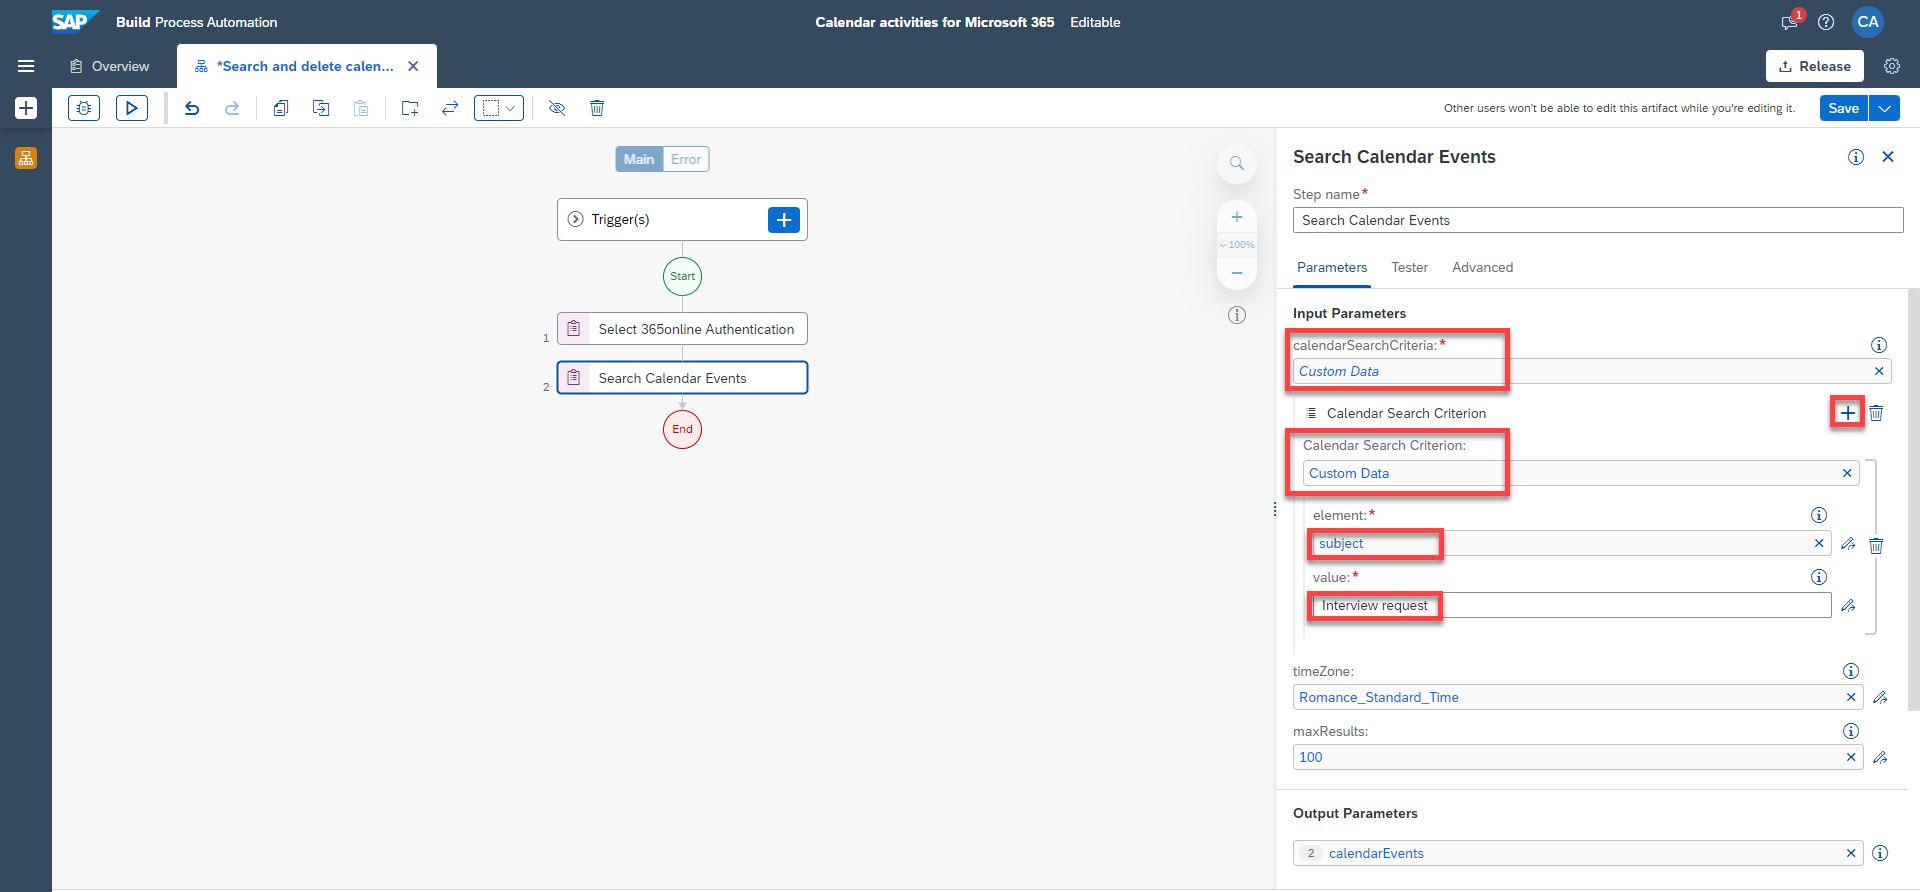Click the Release button
Screen dimensions: 1920x892
point(1815,66)
